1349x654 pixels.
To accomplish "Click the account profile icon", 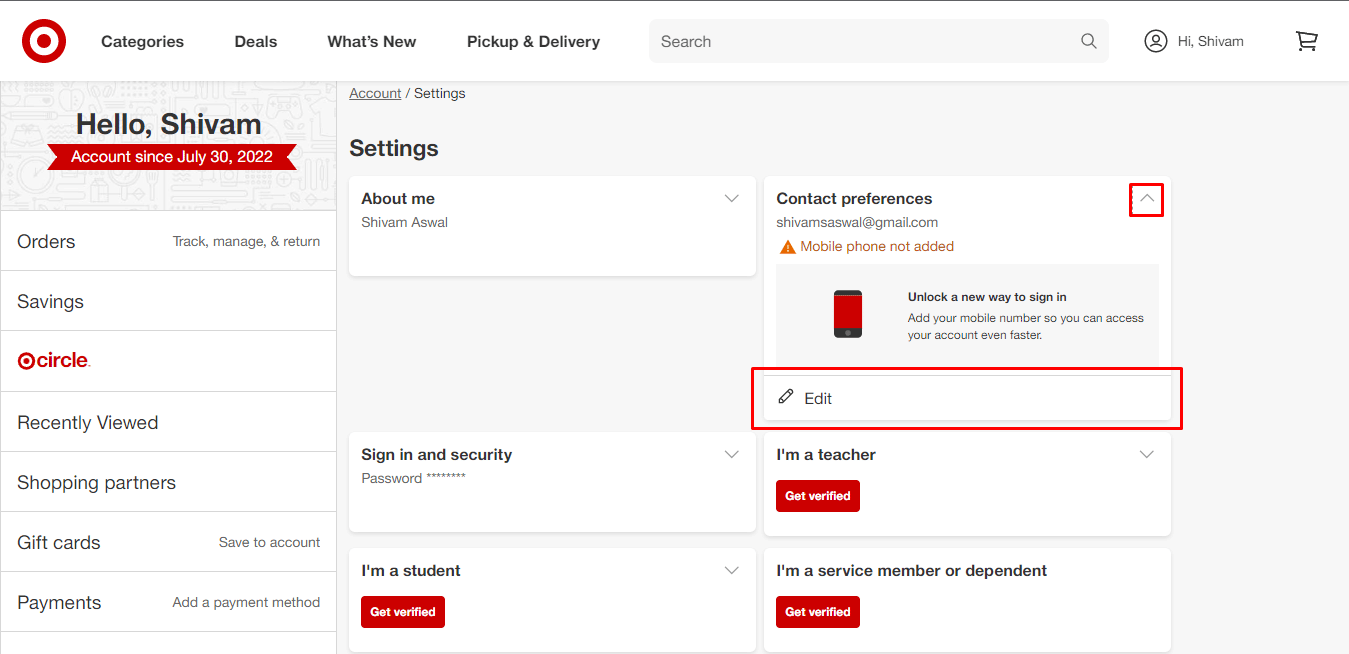I will (x=1156, y=41).
